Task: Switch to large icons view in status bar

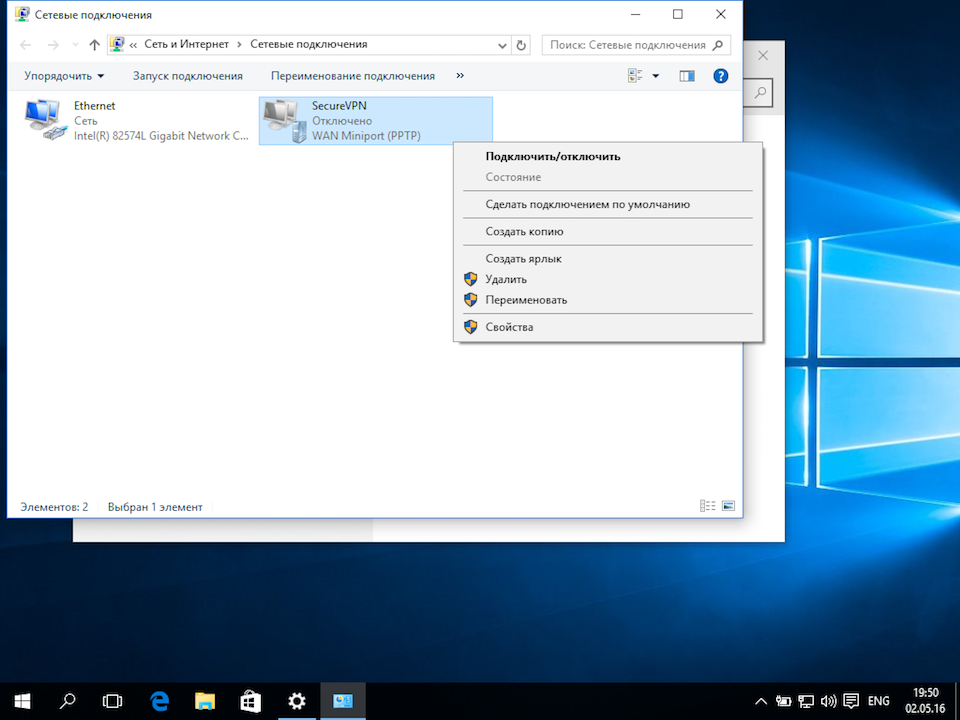Action: point(728,507)
